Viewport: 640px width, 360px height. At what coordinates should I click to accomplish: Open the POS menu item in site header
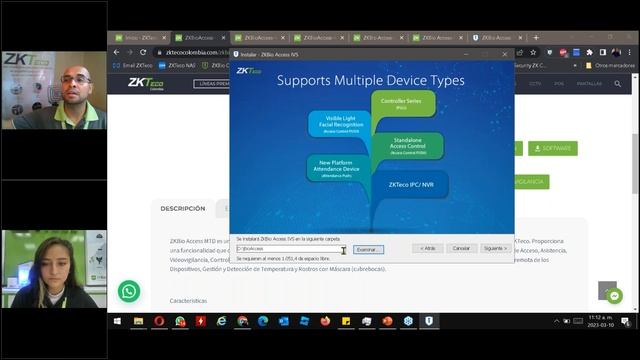click(x=559, y=84)
